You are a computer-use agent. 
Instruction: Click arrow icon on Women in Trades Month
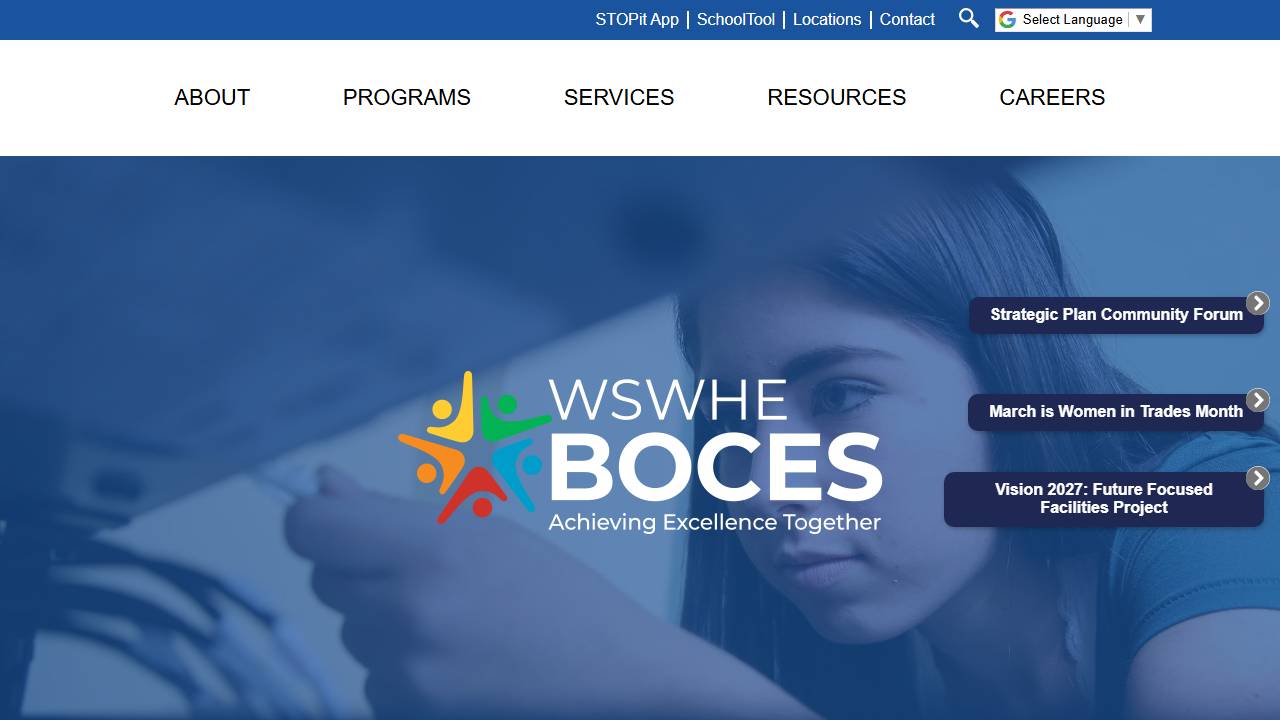click(x=1258, y=400)
